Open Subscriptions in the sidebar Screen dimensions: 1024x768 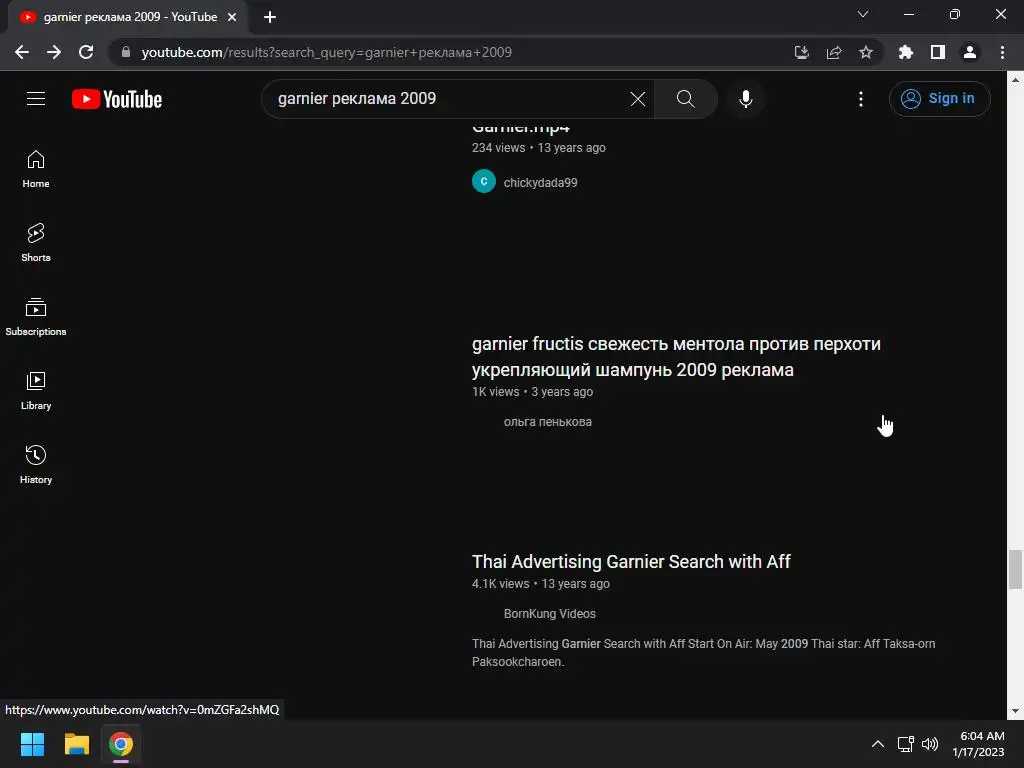click(36, 317)
